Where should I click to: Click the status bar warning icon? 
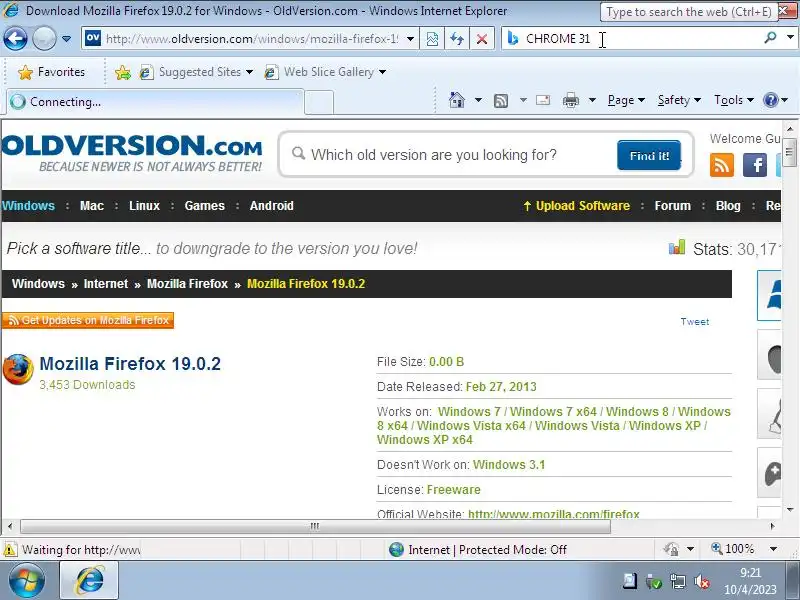click(x=10, y=549)
